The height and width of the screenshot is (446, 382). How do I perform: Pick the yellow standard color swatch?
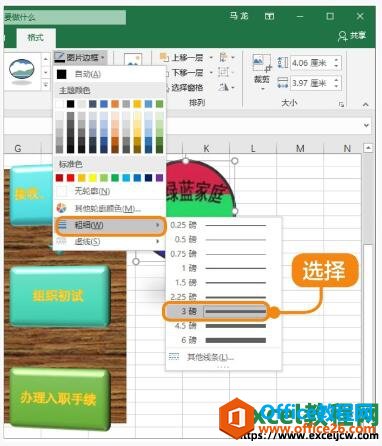(93, 178)
